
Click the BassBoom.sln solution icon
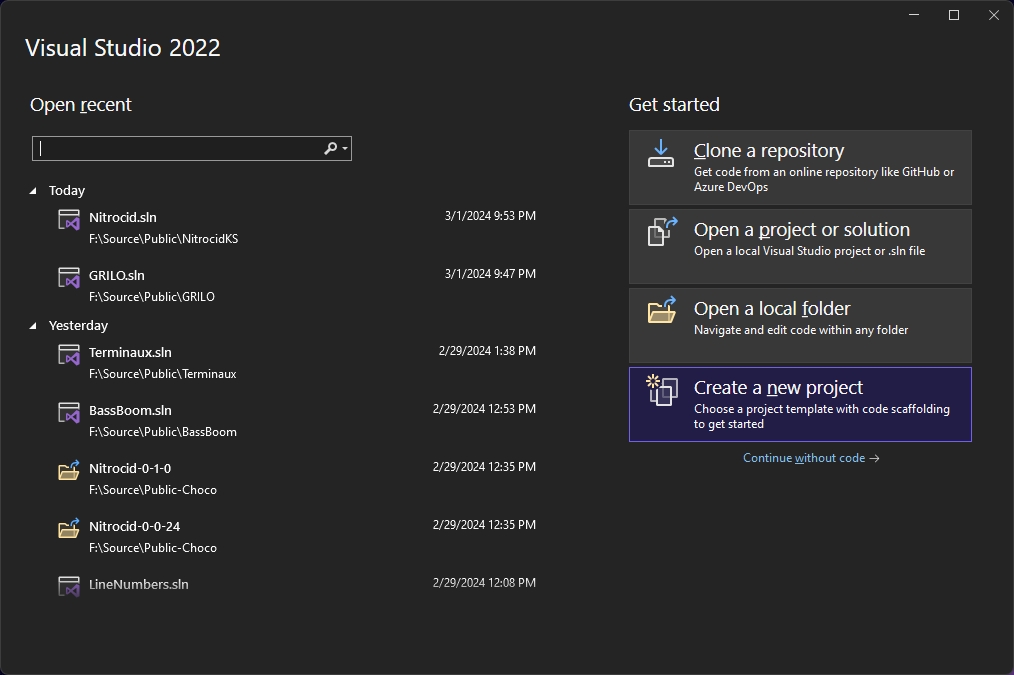pos(68,413)
